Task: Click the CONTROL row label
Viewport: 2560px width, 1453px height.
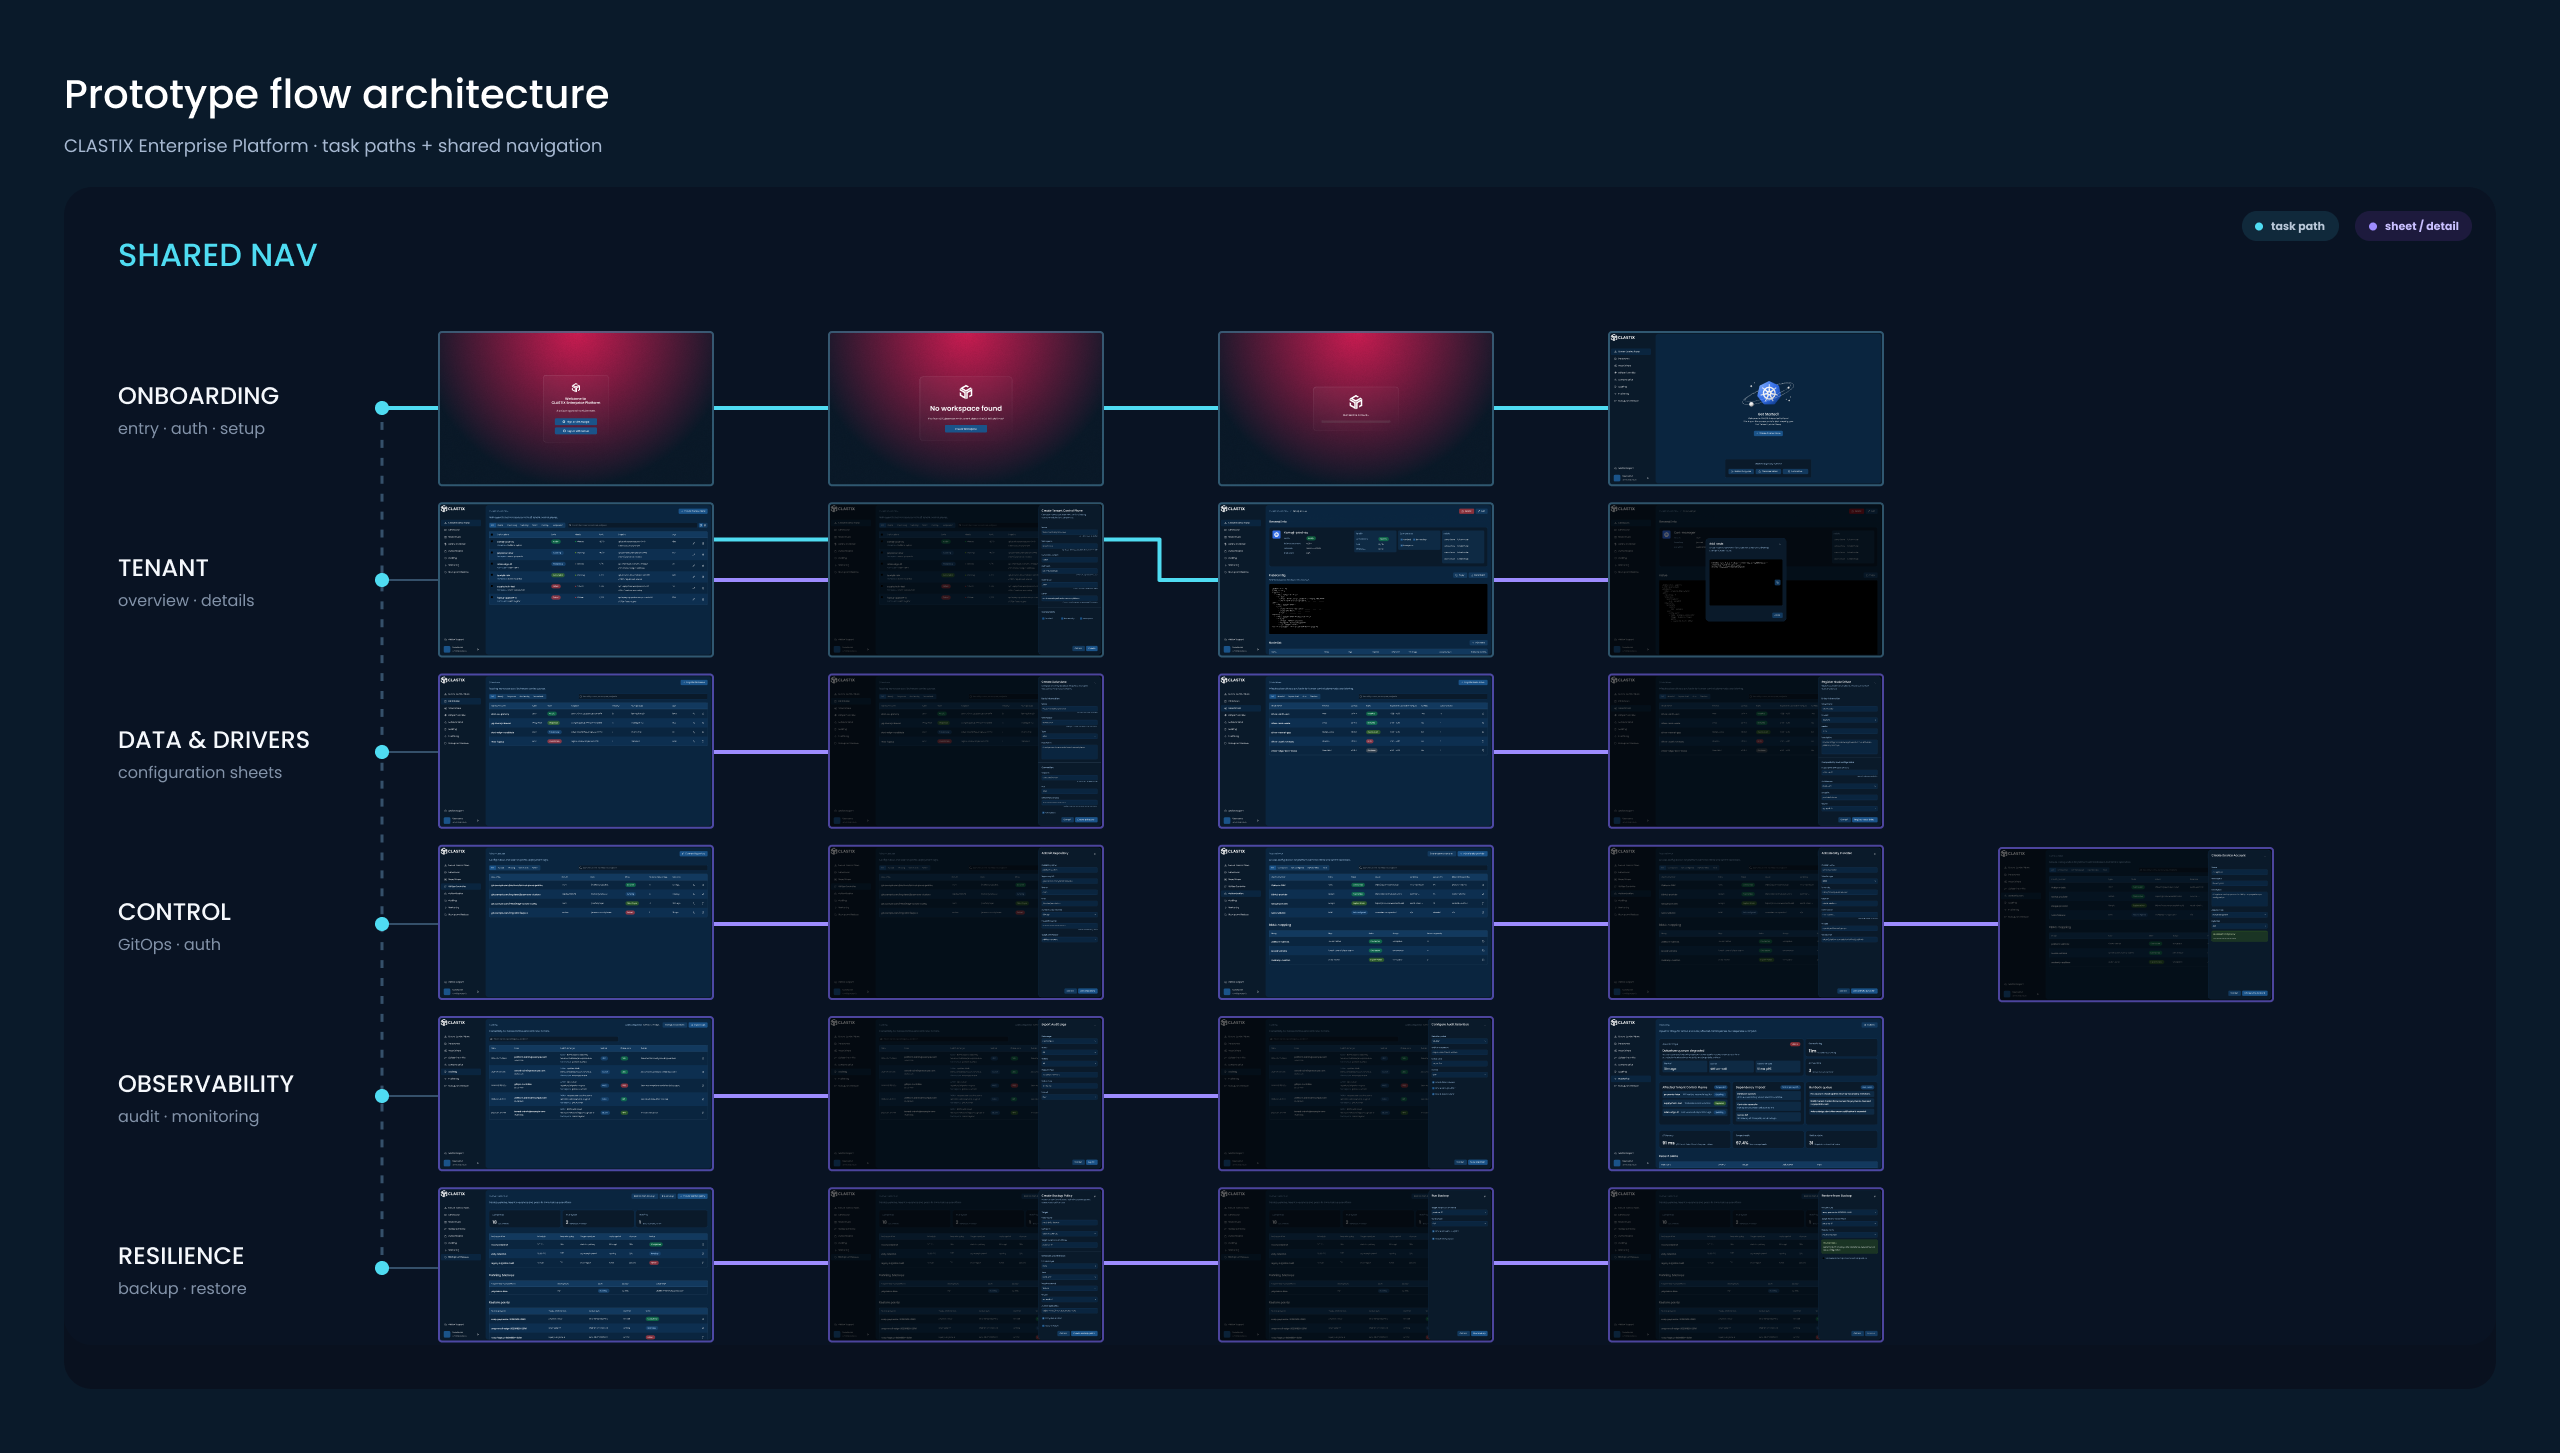Action: 174,912
